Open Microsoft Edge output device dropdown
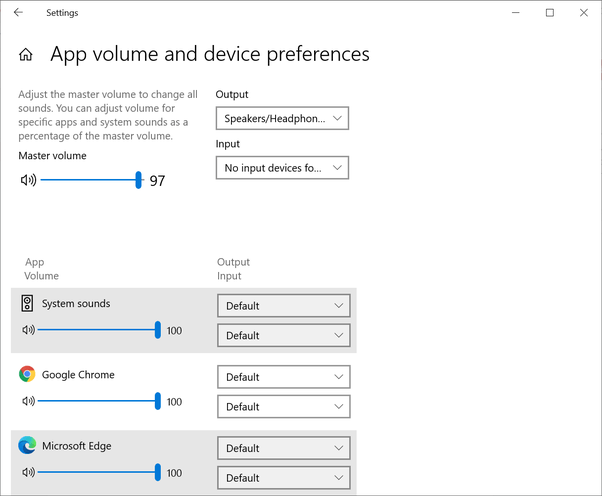 (283, 449)
